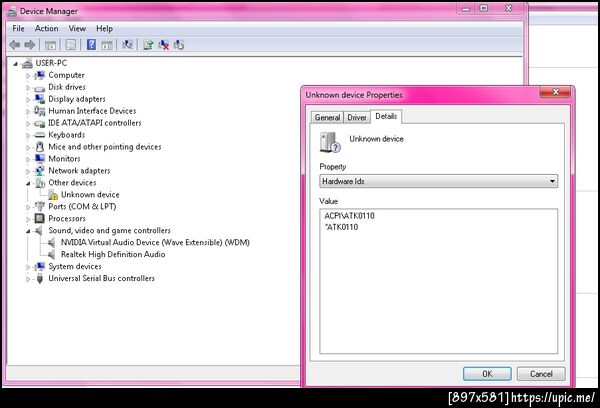Viewport: 600px width, 408px height.
Task: Click OK in Unknown device Properties
Action: 487,374
